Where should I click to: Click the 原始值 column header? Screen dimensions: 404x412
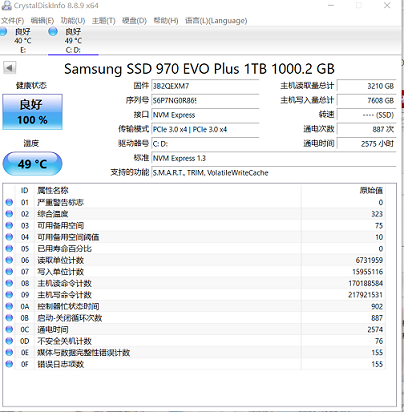[x=343, y=190]
